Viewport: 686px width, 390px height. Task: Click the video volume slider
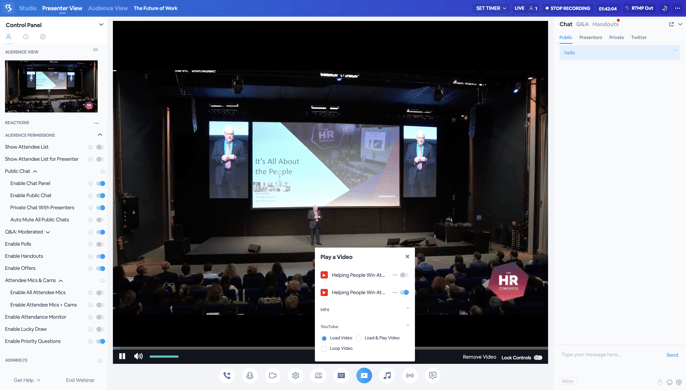[x=164, y=356]
